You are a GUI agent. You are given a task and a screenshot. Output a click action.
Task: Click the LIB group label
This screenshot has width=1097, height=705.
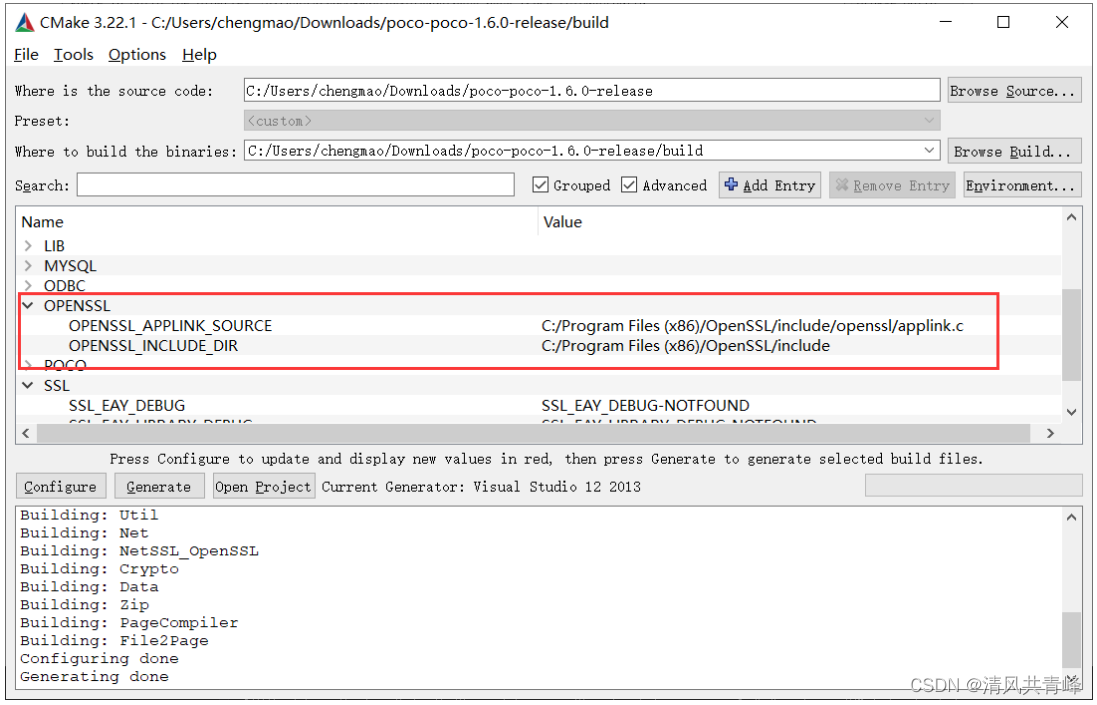[x=54, y=245]
